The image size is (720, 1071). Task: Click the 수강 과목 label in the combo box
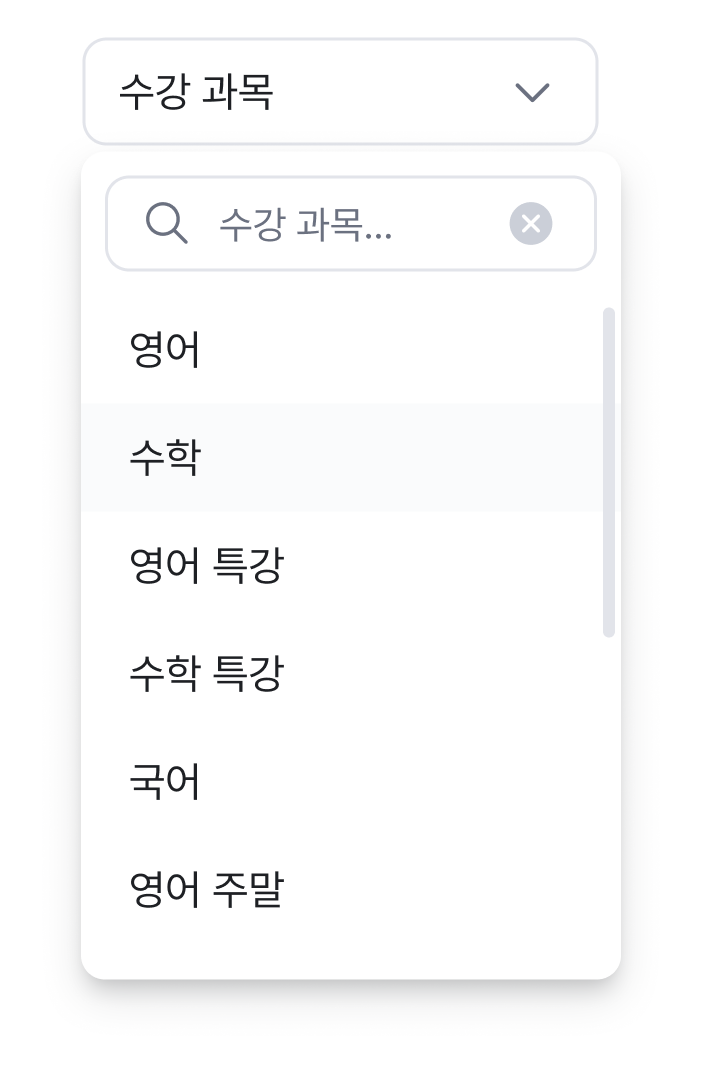pos(196,92)
